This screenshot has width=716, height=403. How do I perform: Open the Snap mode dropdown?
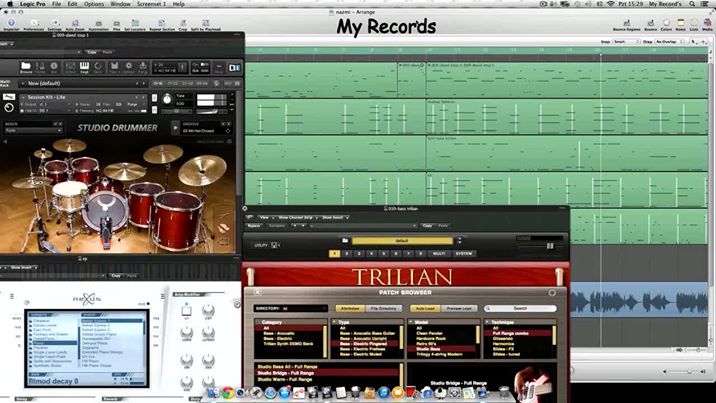tap(628, 42)
